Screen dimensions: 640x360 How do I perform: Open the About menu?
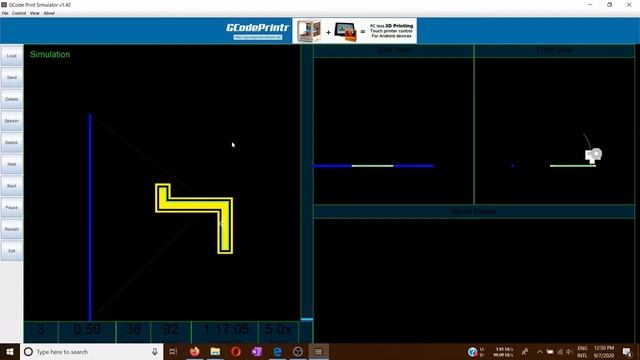(x=49, y=13)
